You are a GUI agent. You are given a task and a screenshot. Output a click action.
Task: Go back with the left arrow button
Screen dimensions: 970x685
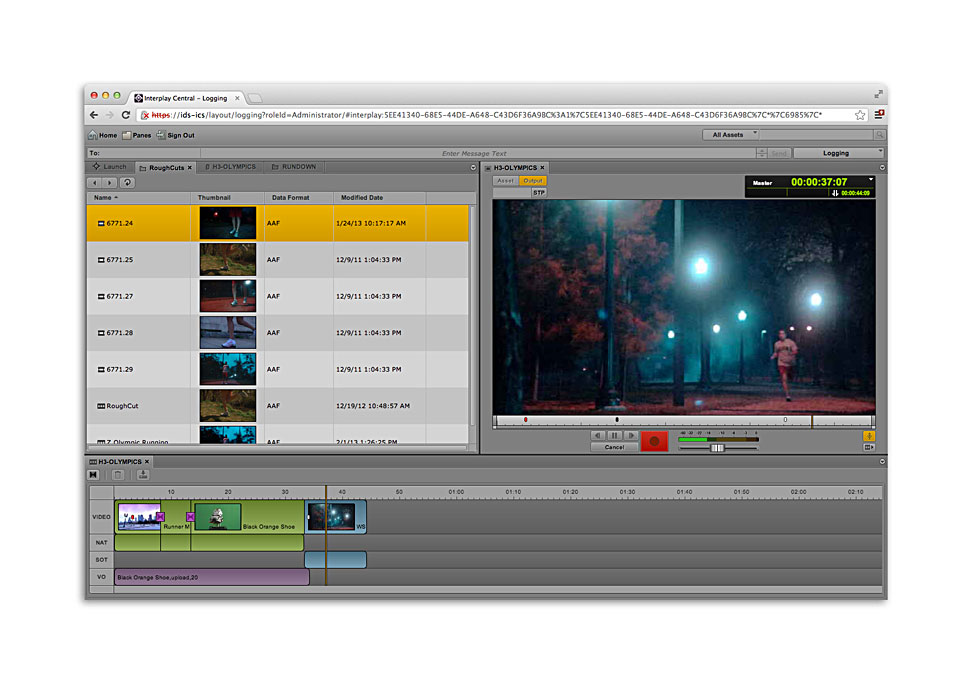96,183
